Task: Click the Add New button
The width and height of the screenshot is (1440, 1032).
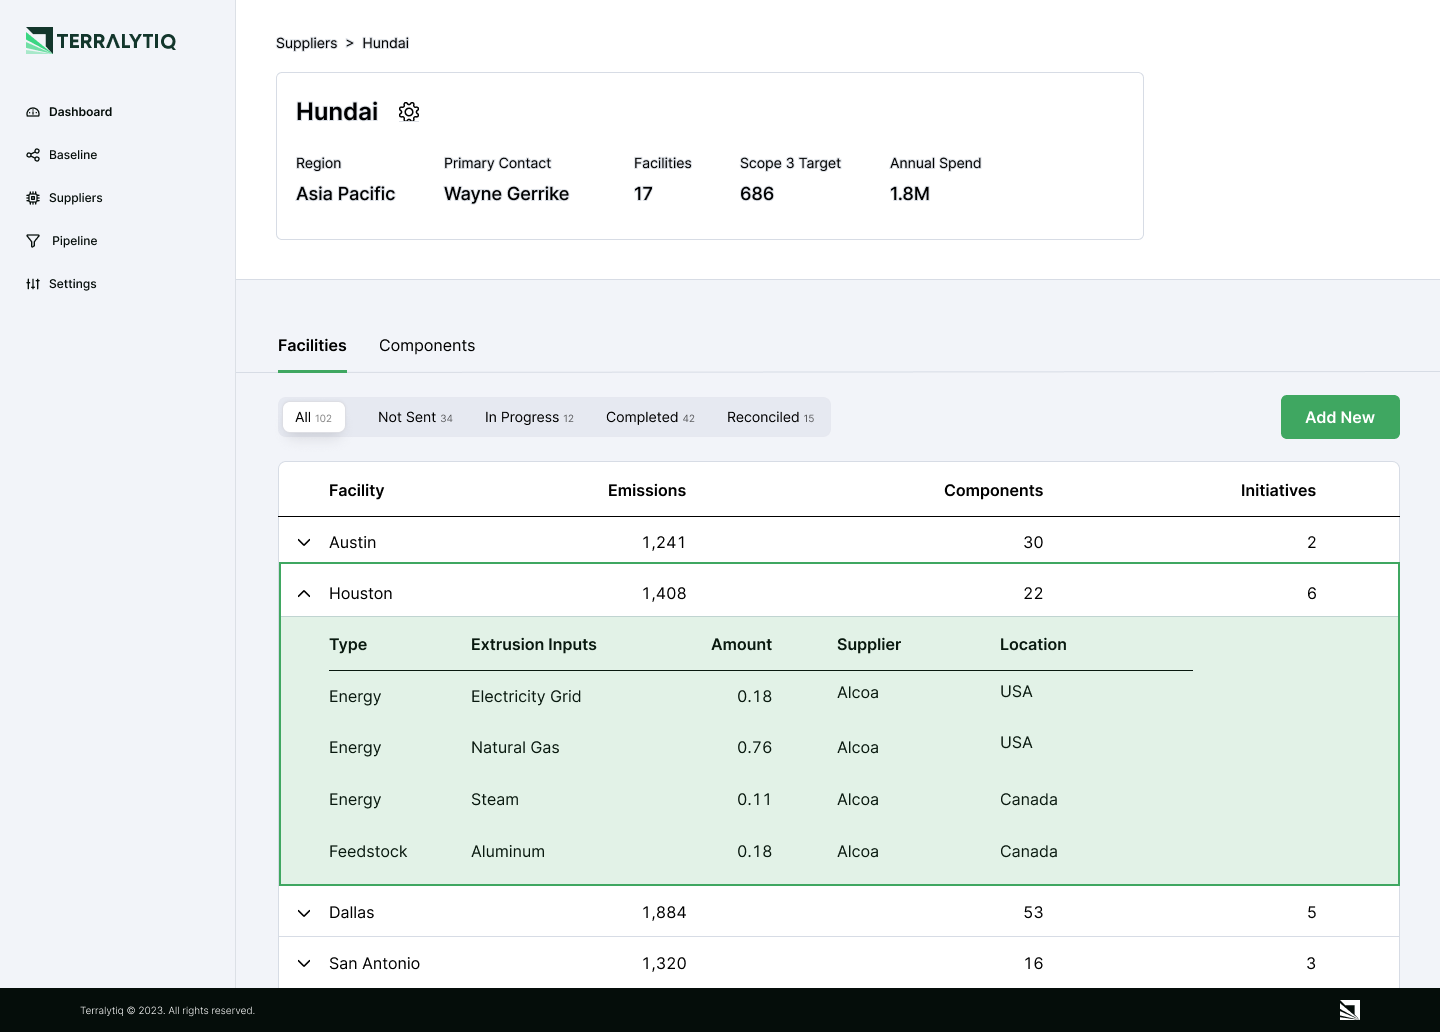Action: tap(1340, 417)
